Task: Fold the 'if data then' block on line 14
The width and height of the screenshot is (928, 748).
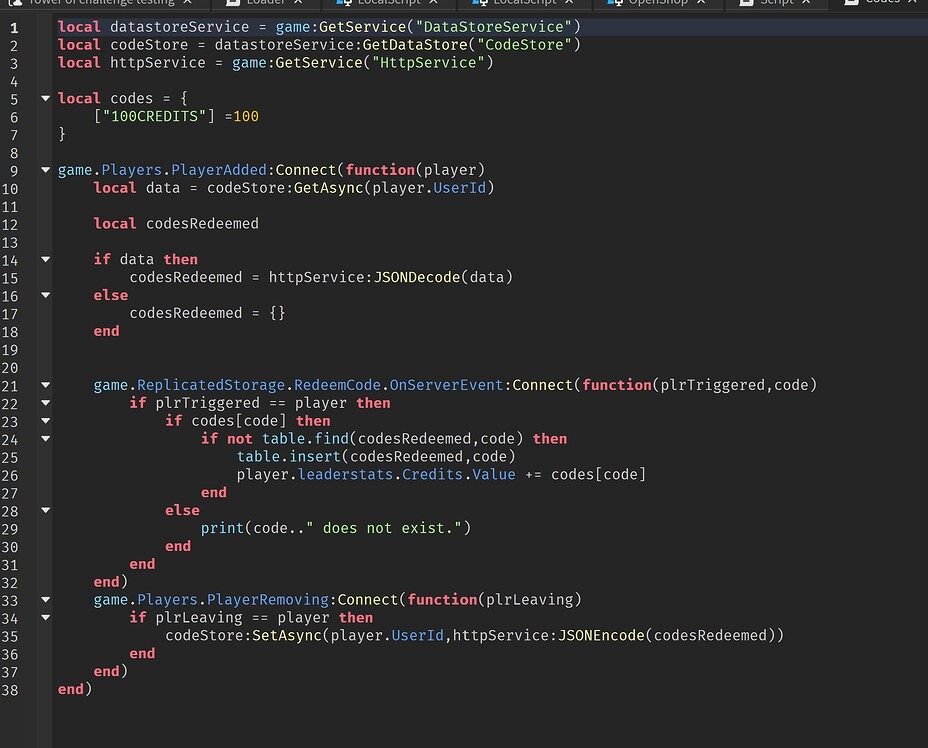Action: click(x=46, y=259)
